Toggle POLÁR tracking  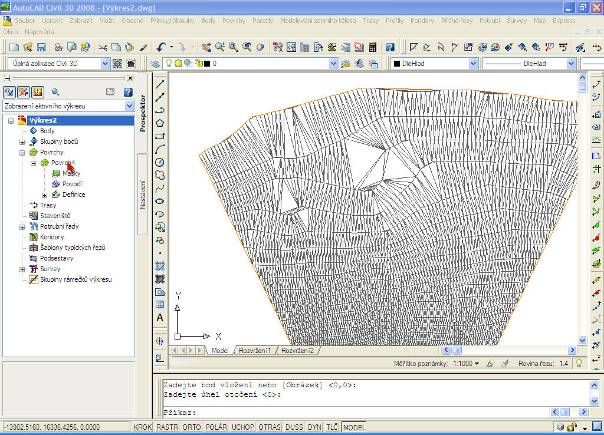tap(216, 427)
